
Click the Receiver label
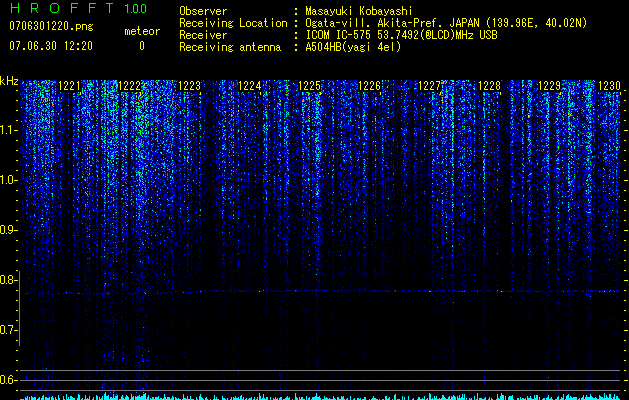click(x=203, y=35)
